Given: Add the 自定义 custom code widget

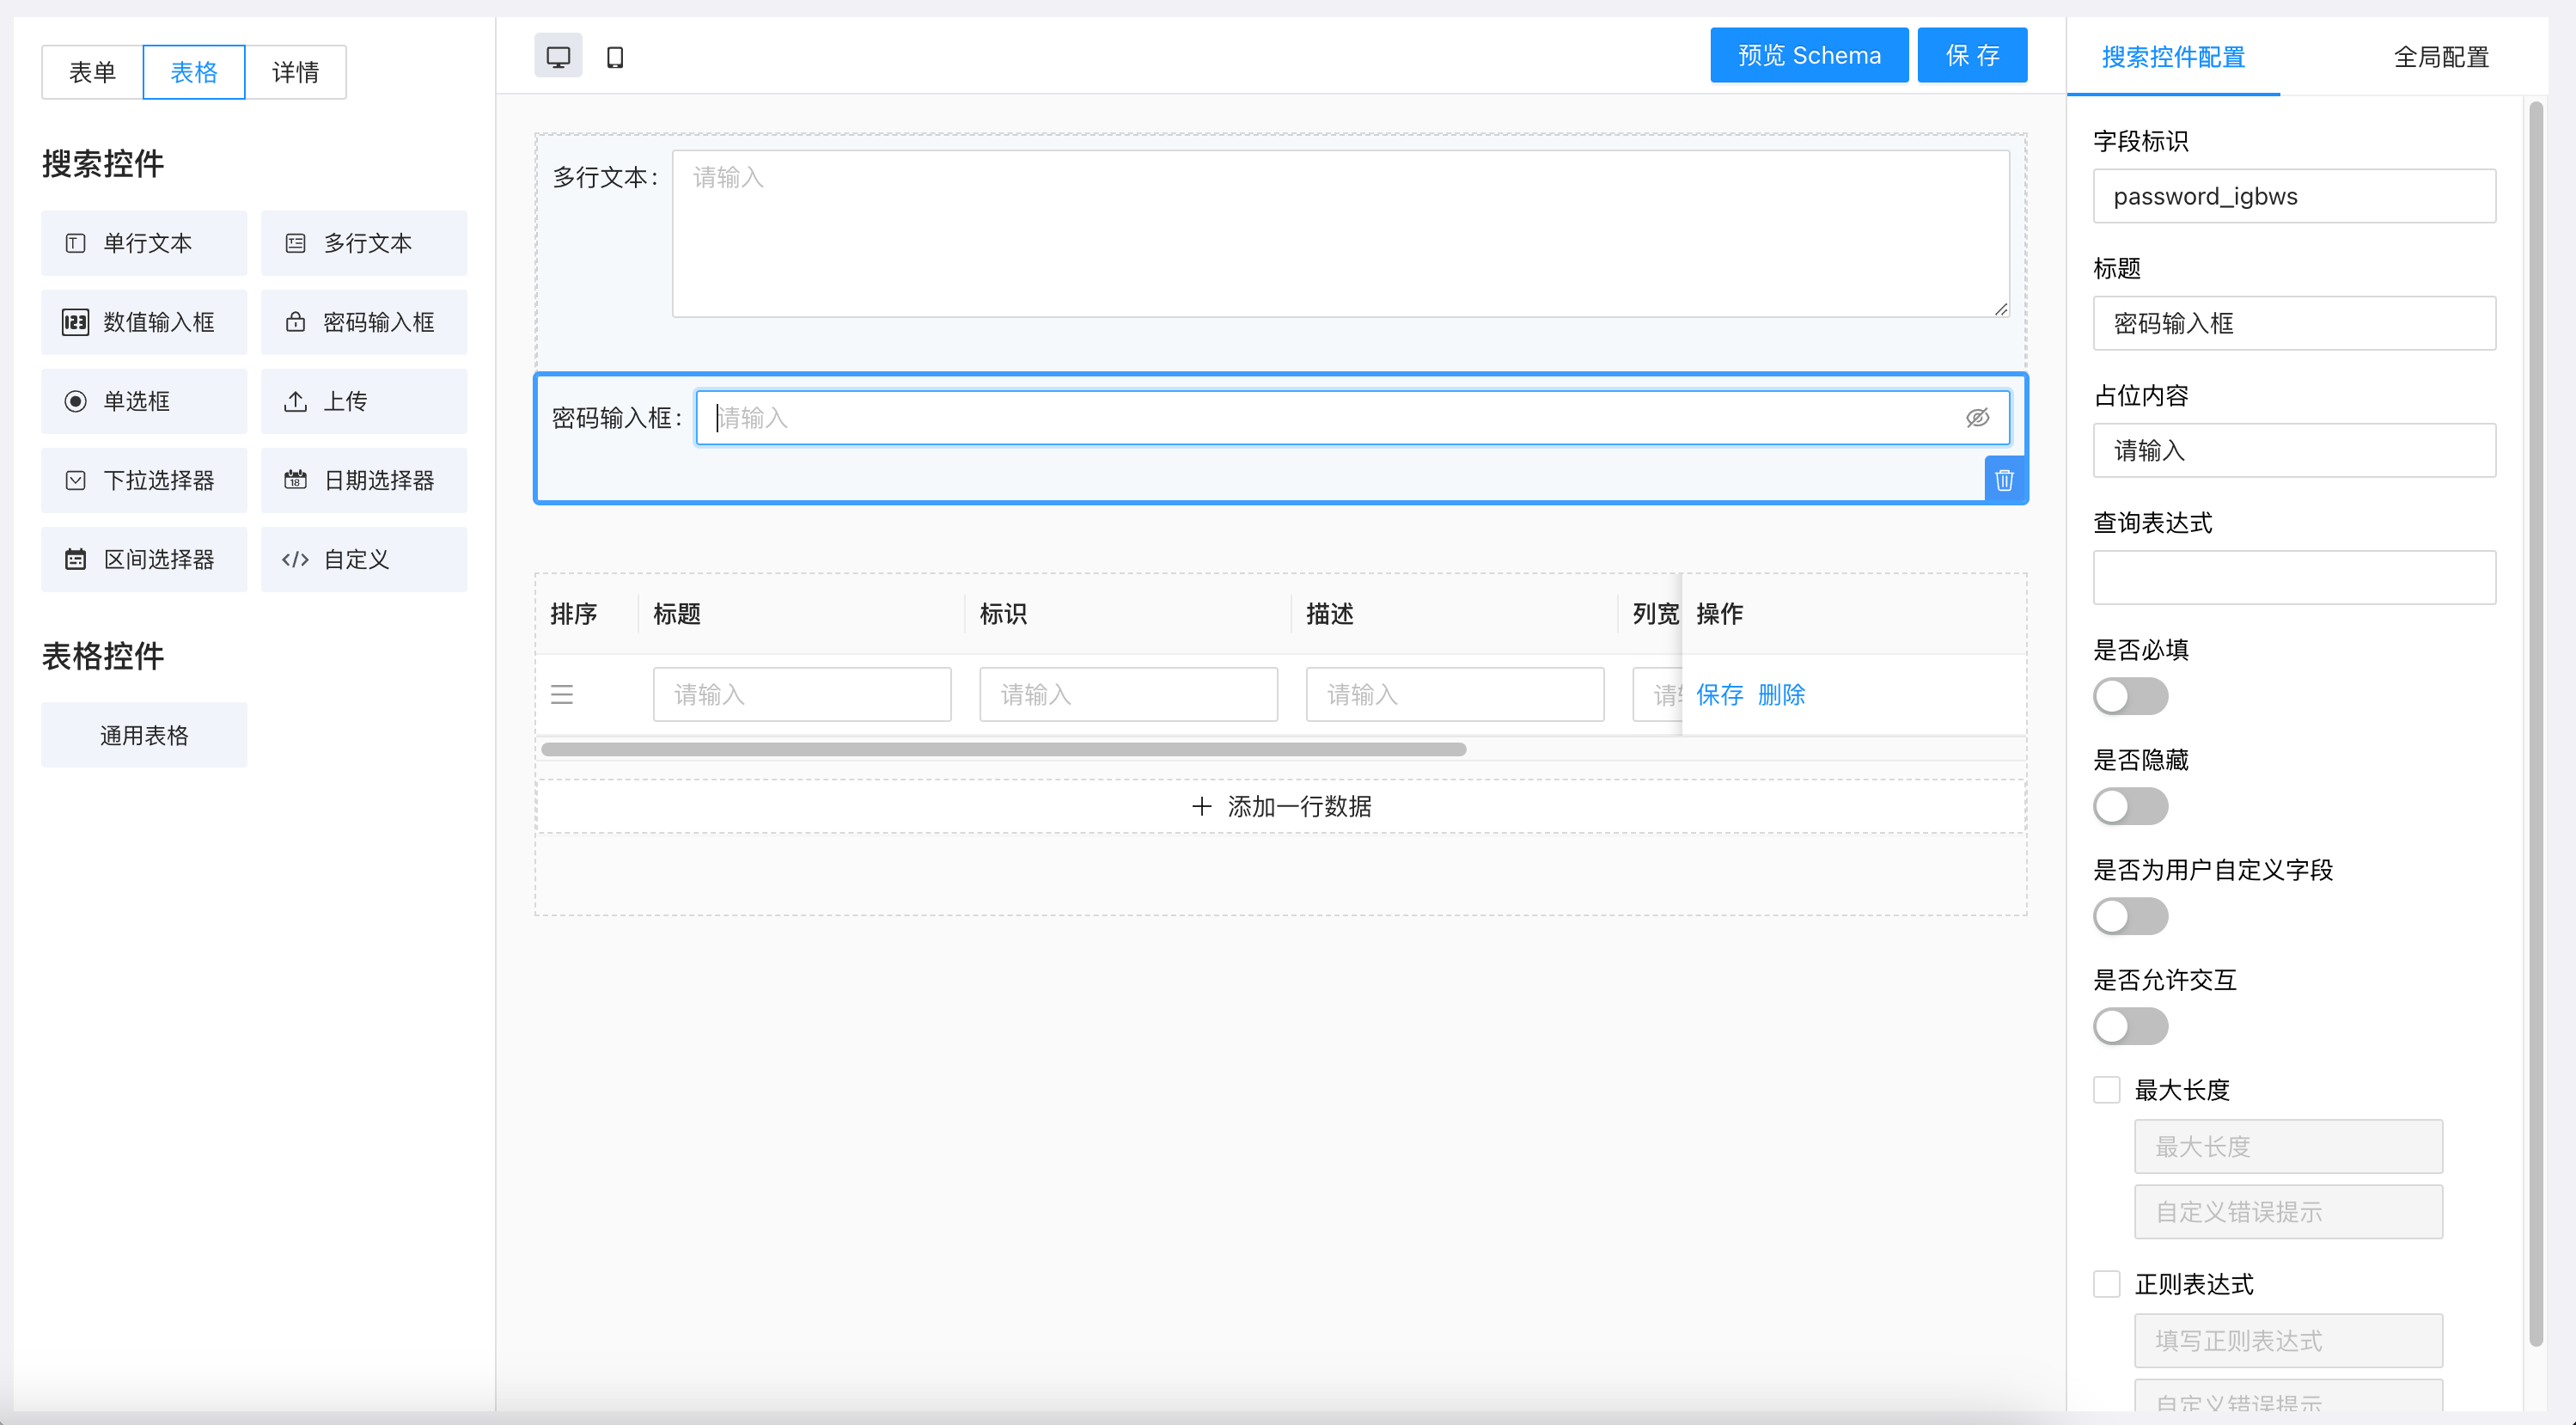Looking at the screenshot, I should (x=364, y=559).
